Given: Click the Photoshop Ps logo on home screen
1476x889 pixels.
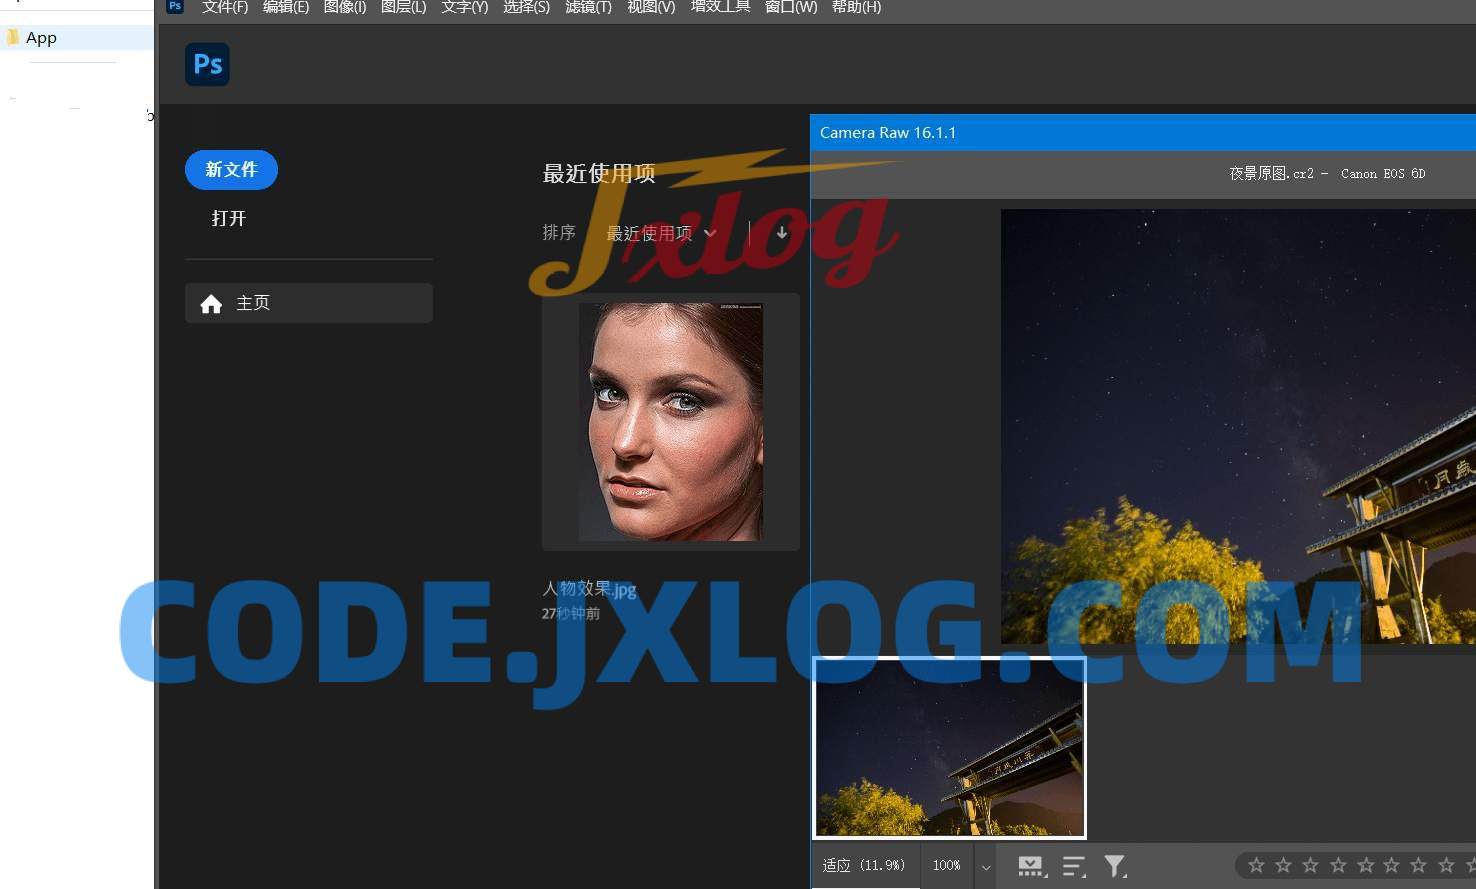Looking at the screenshot, I should pyautogui.click(x=207, y=64).
